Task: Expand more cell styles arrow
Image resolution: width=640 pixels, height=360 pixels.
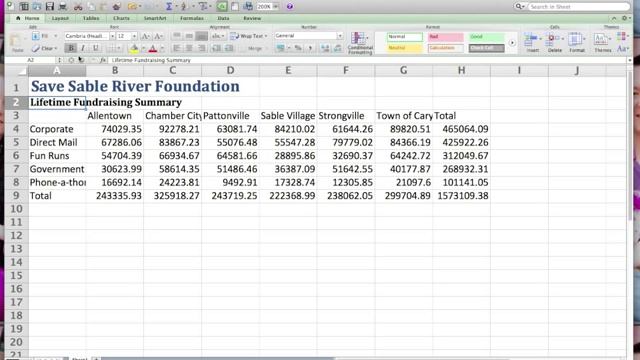Action: 512,42
